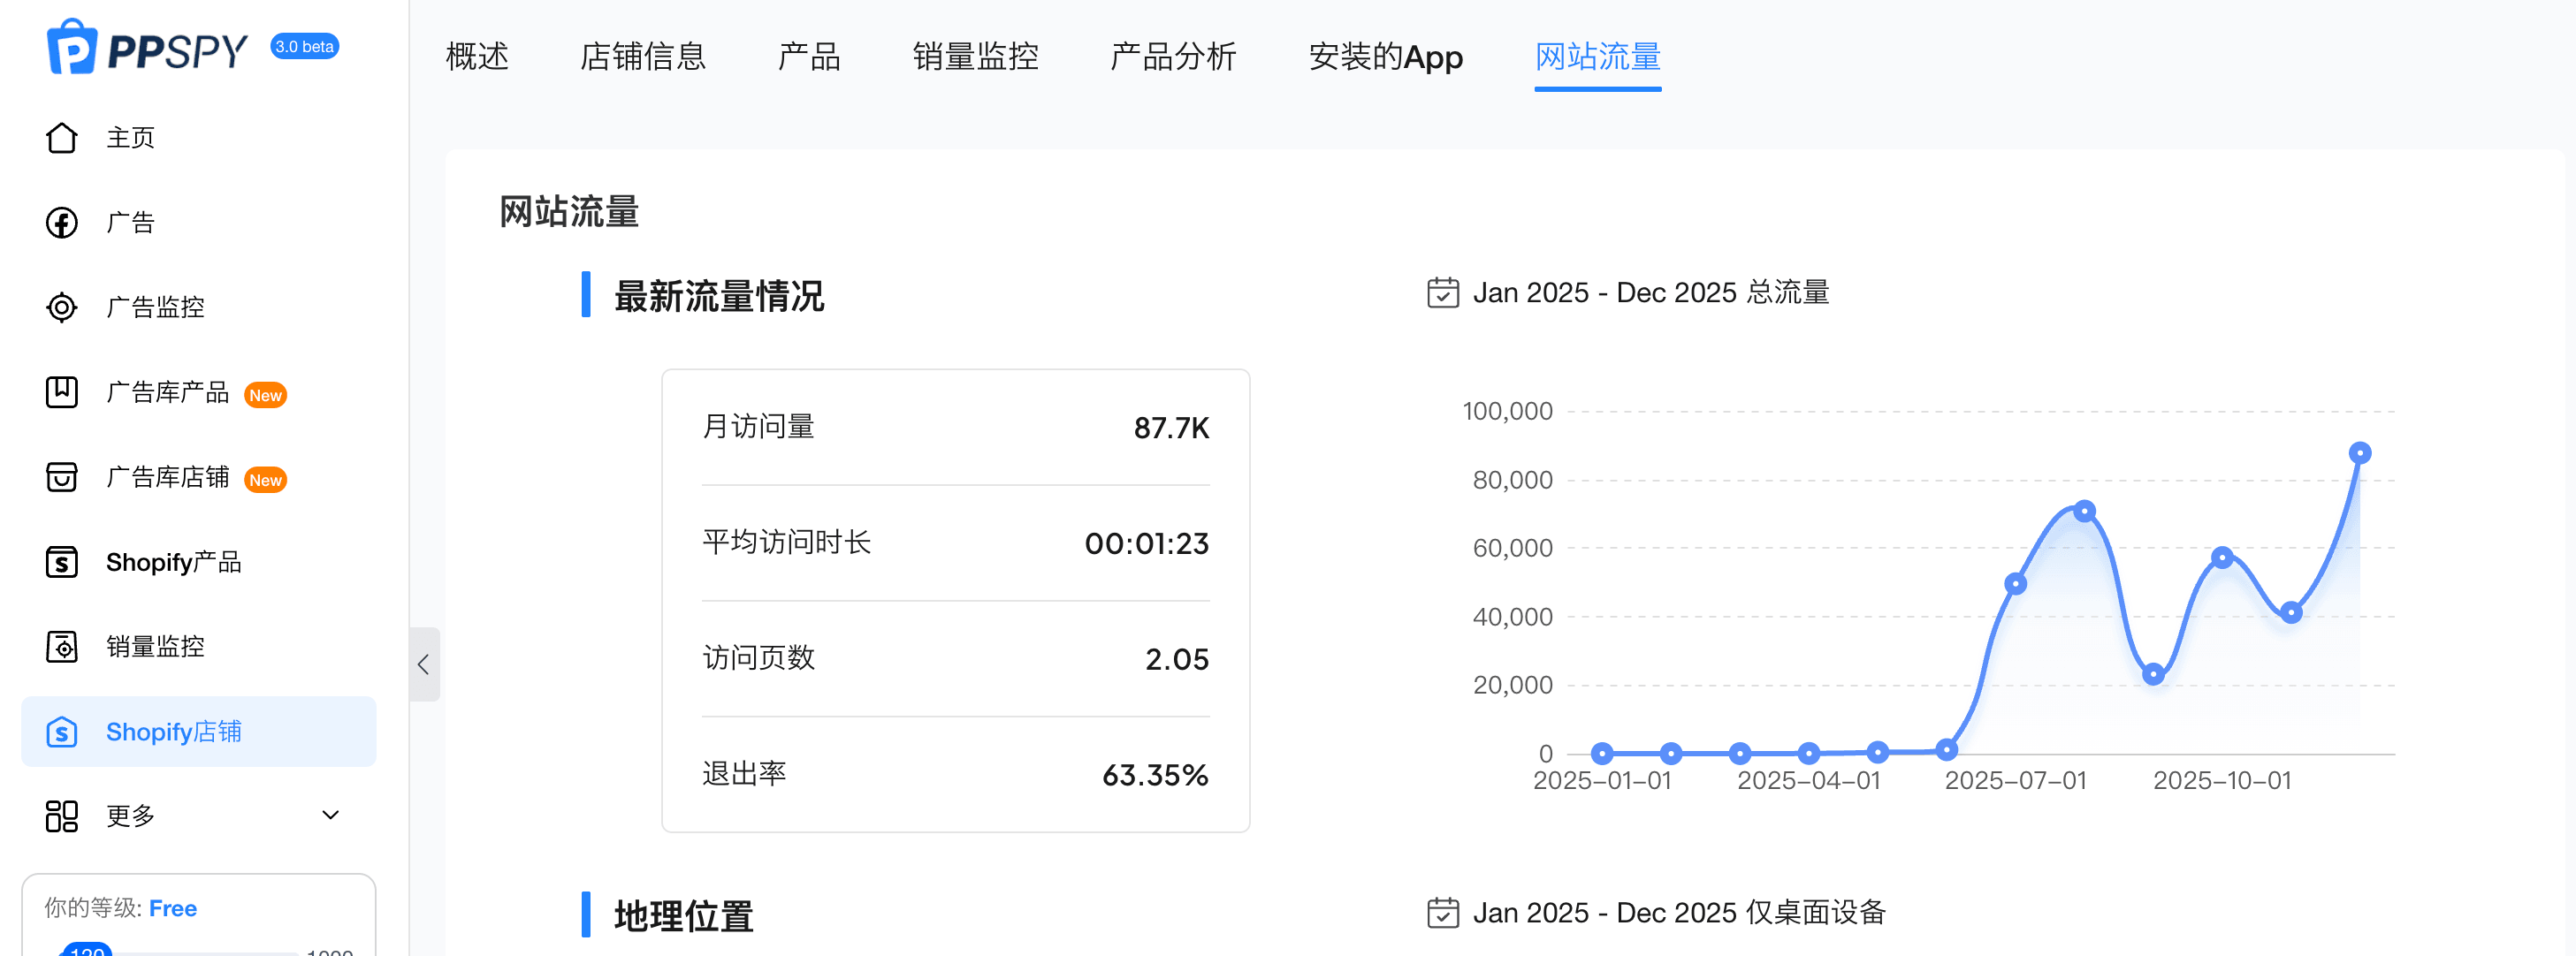Open ad monitoring target icon
Viewport: 2576px width, 956px height.
(x=62, y=307)
